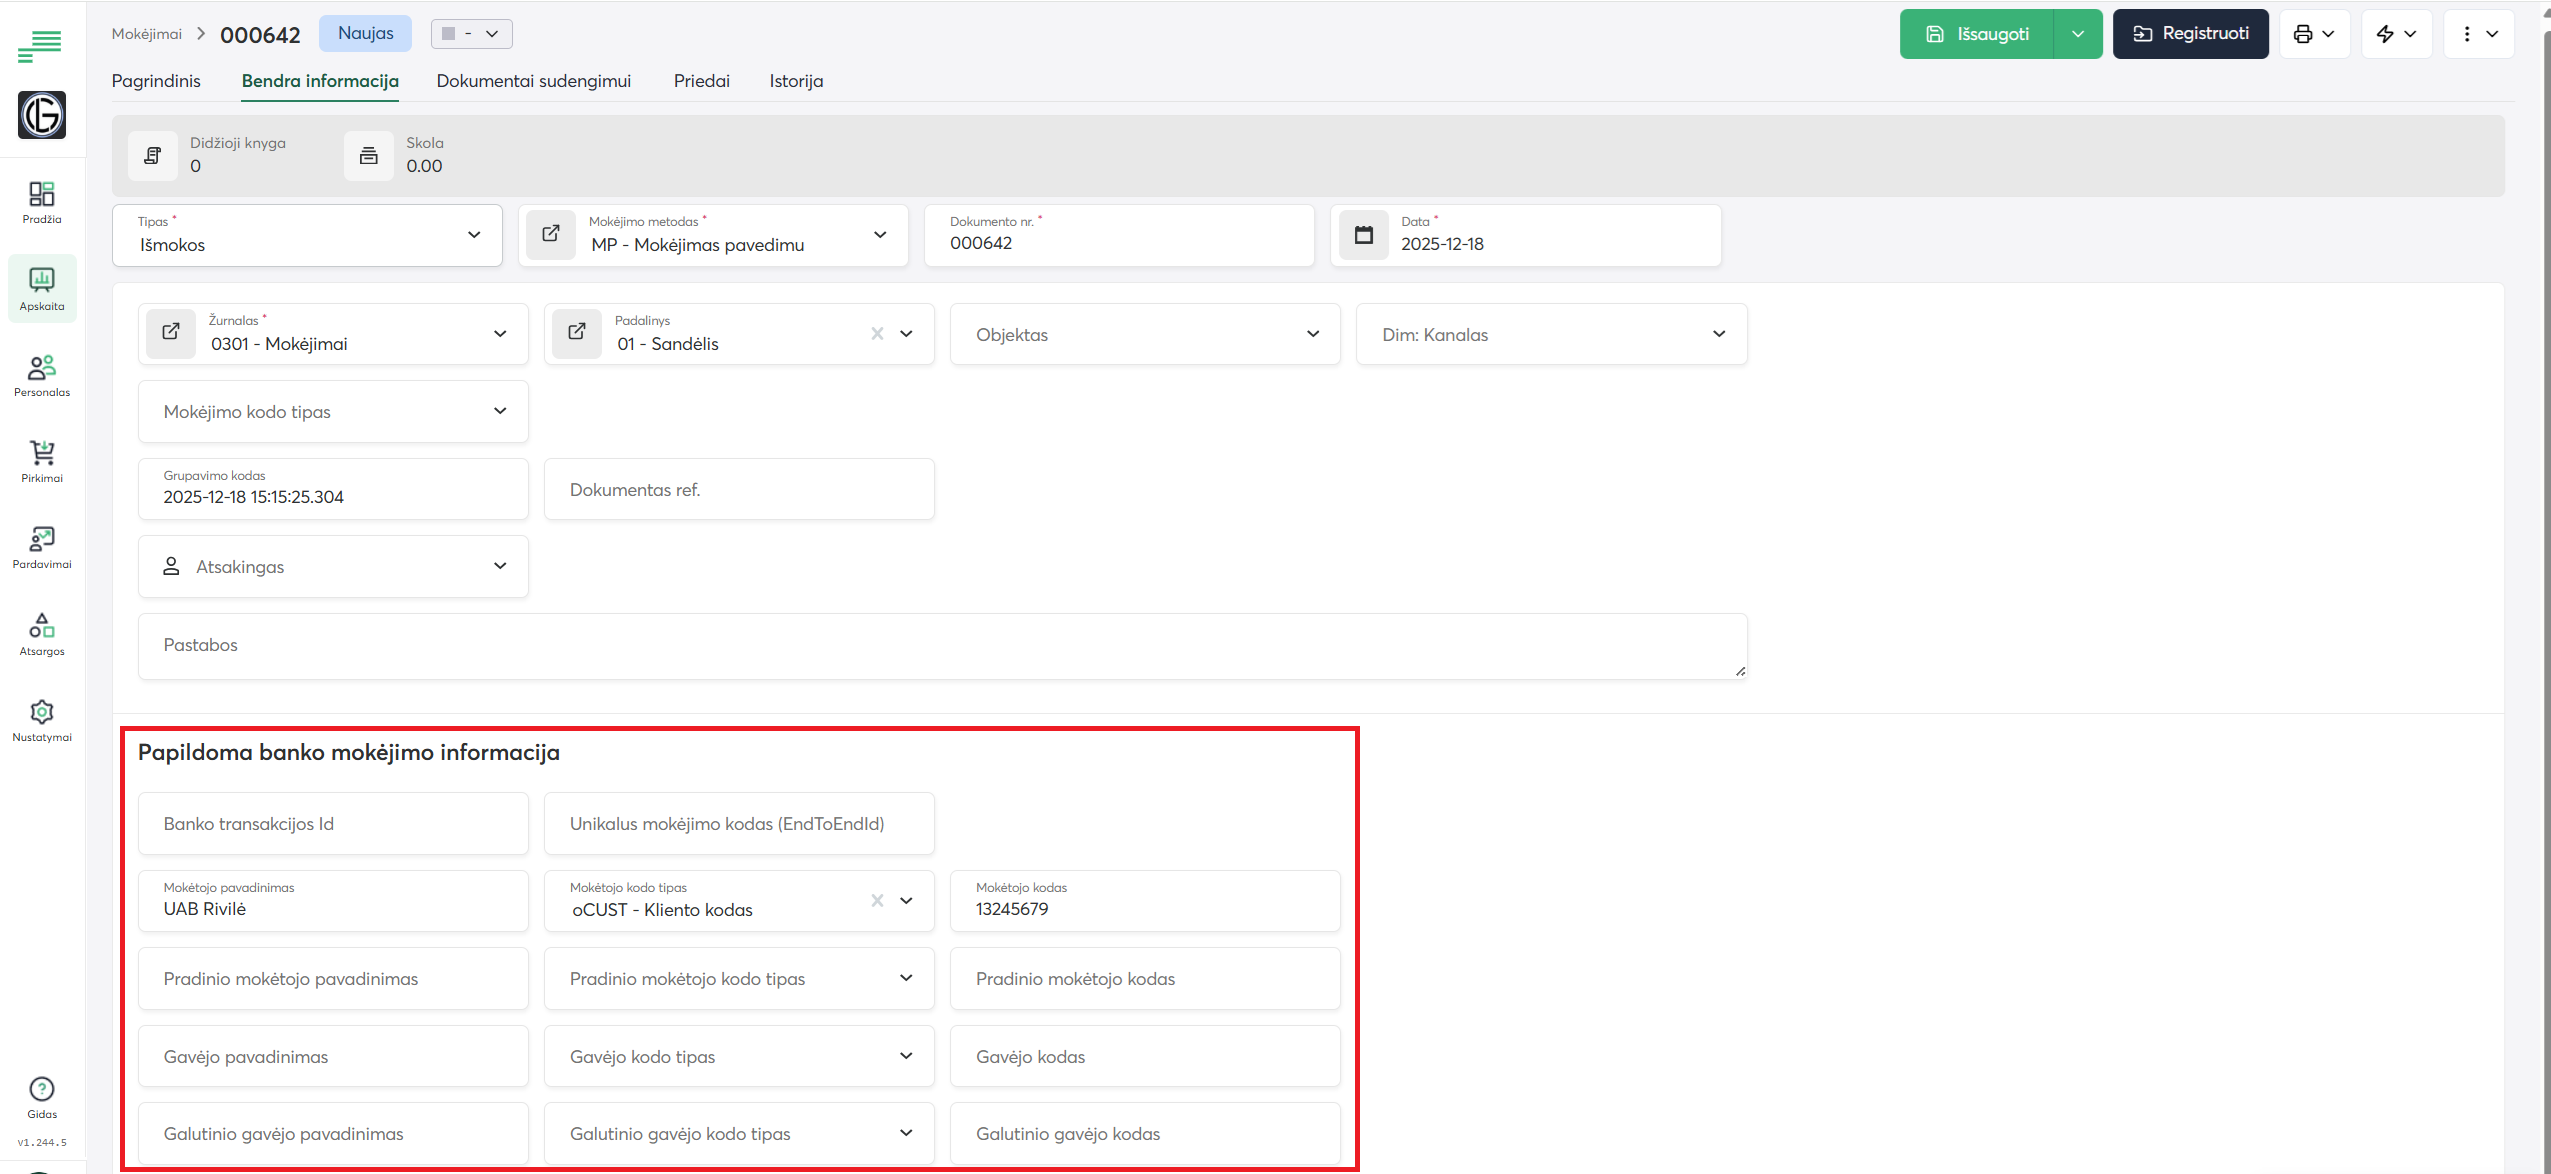
Task: Open the Žurnalas external link icon
Action: [171, 333]
